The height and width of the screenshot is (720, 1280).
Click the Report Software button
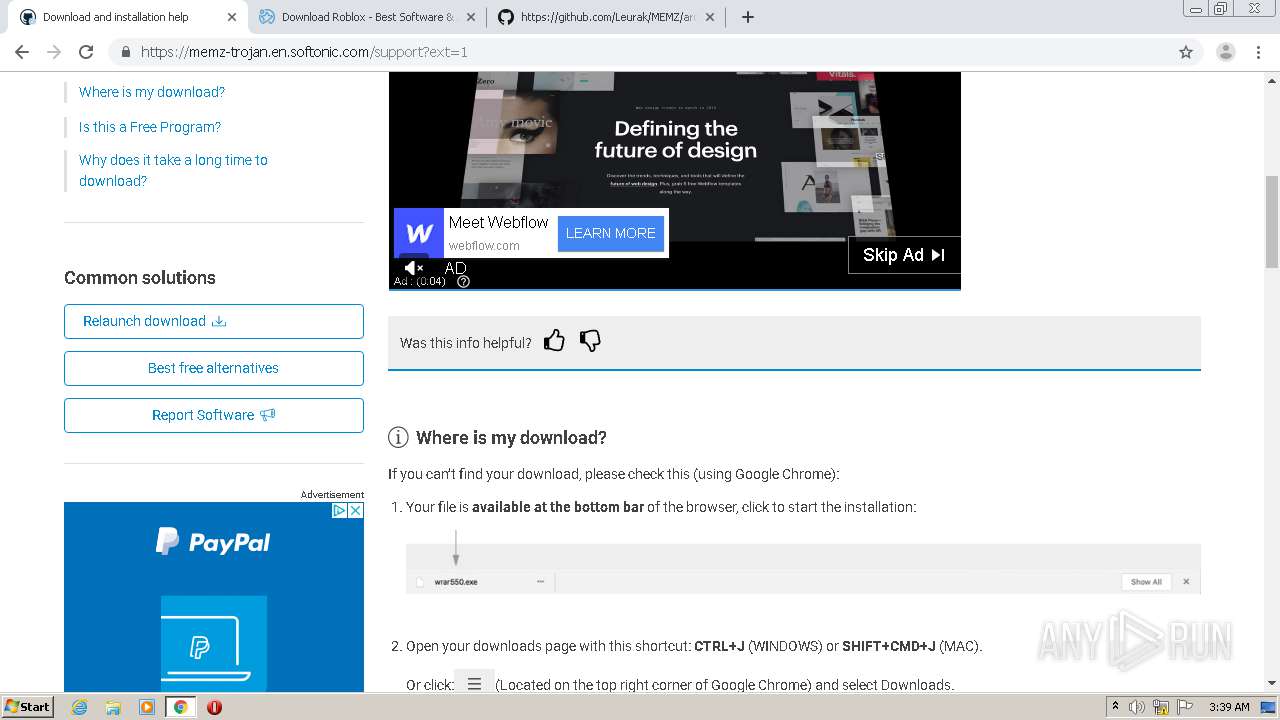click(214, 415)
